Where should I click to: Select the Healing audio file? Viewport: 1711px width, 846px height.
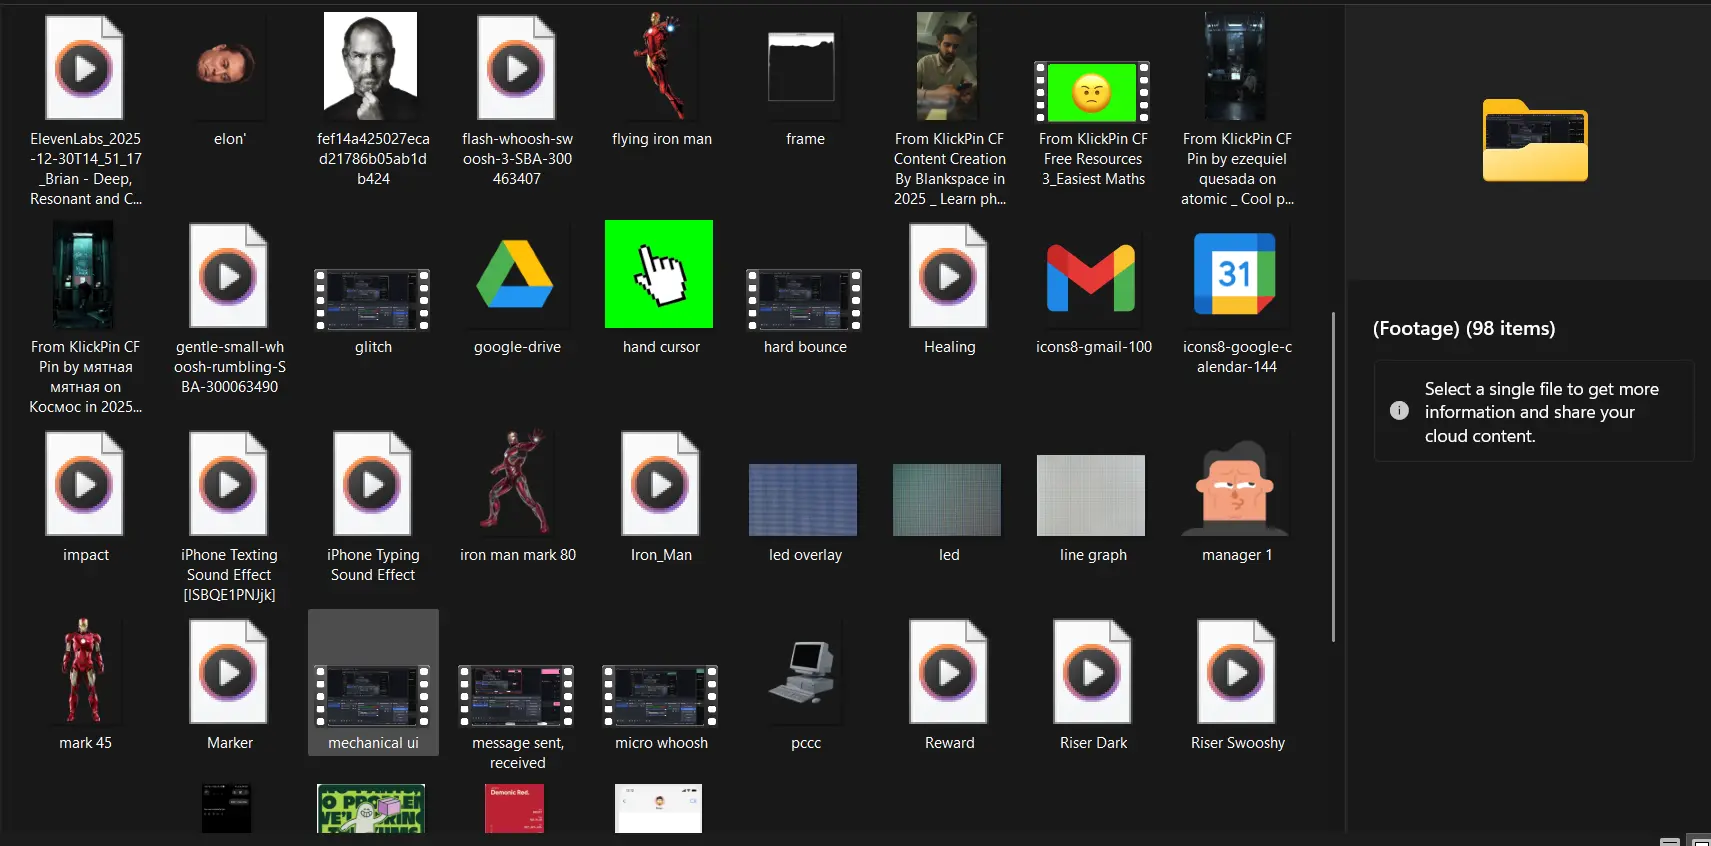(x=948, y=276)
